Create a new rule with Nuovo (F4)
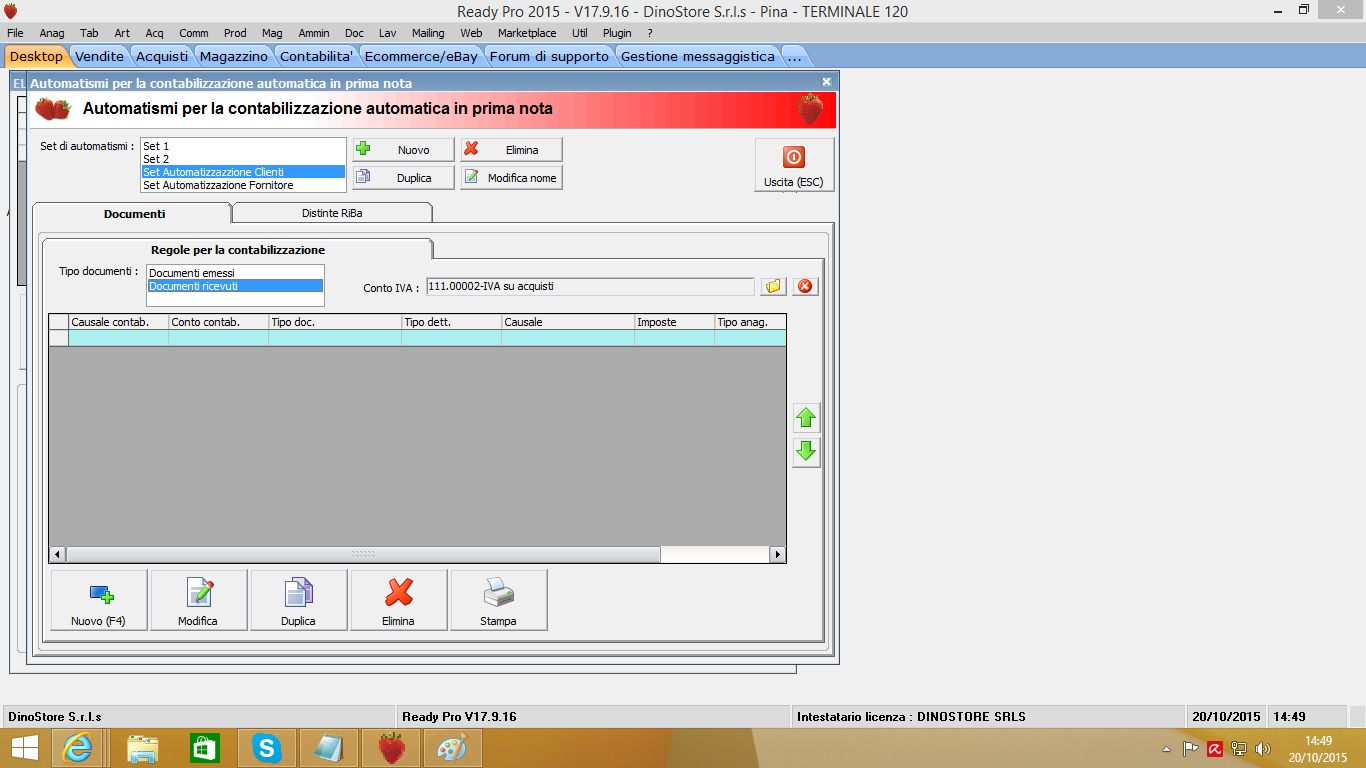 pyautogui.click(x=99, y=600)
